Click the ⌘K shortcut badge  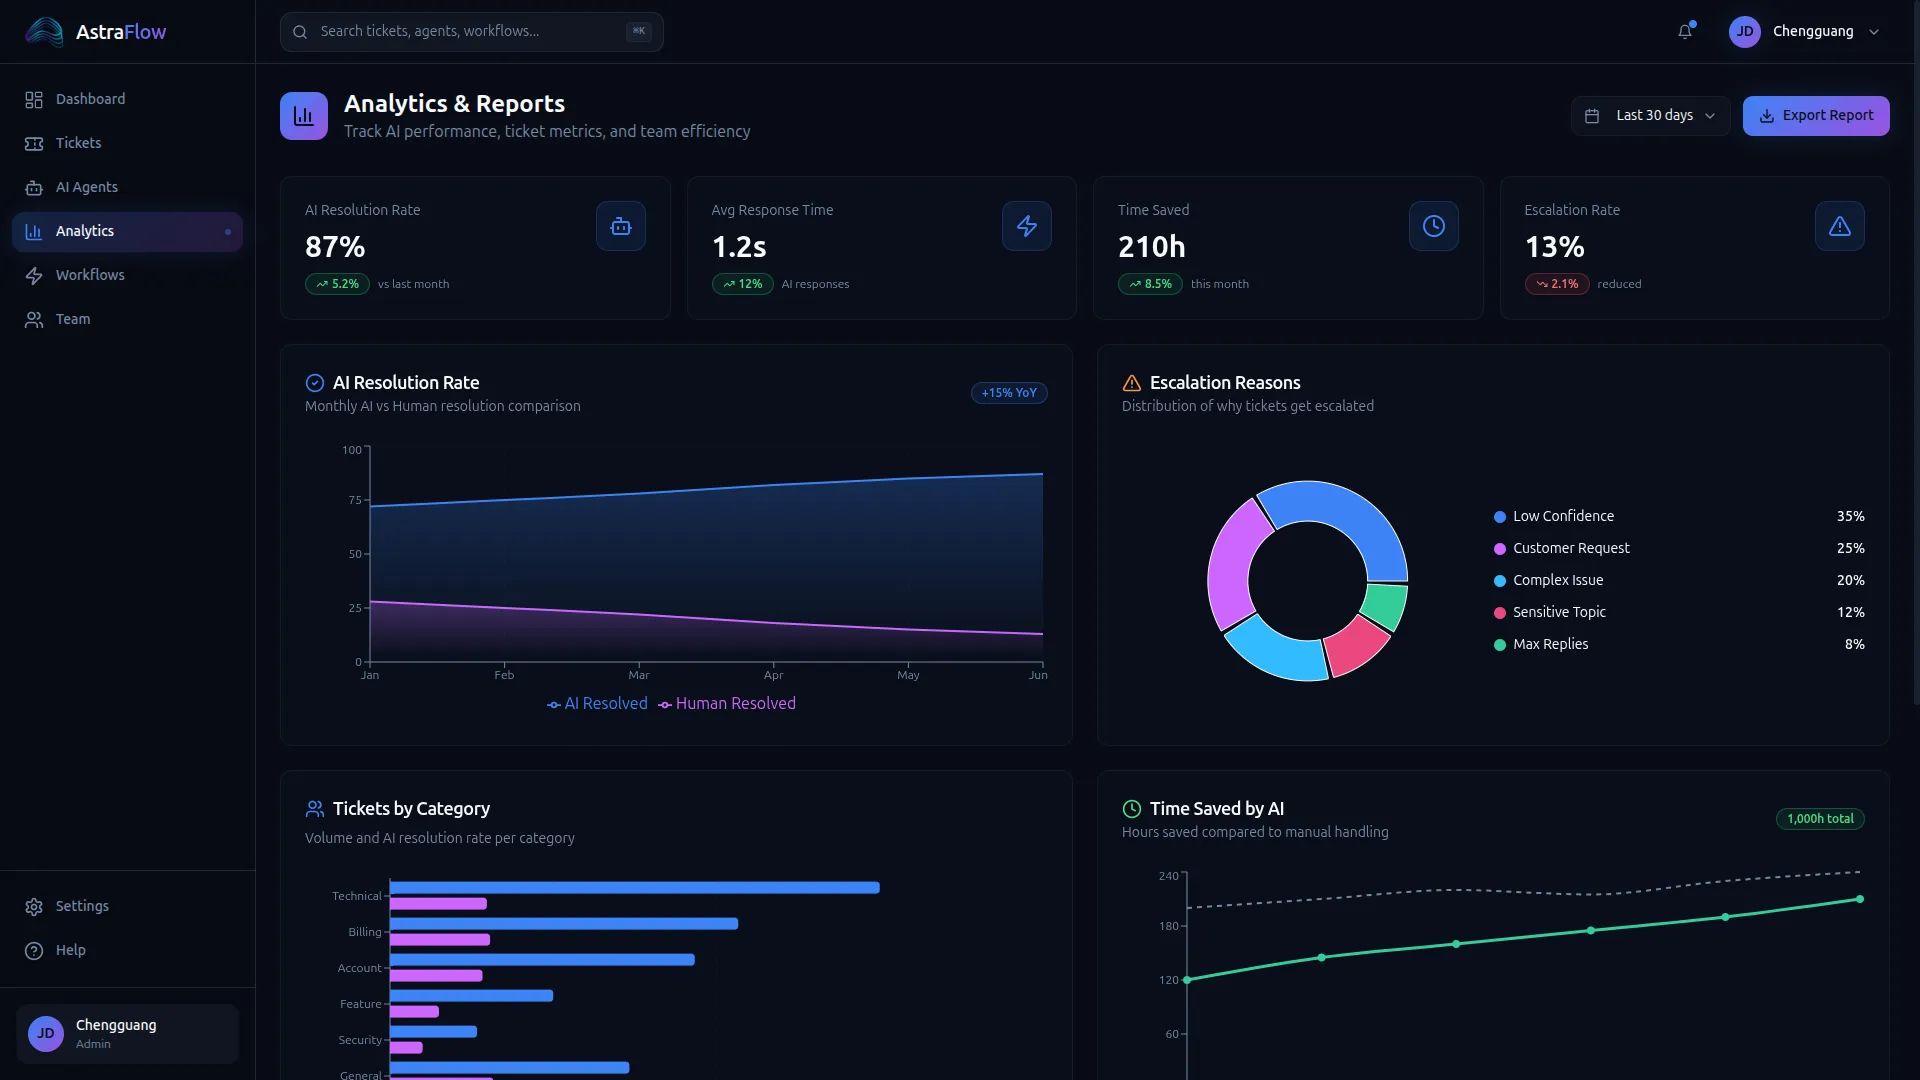tap(638, 31)
